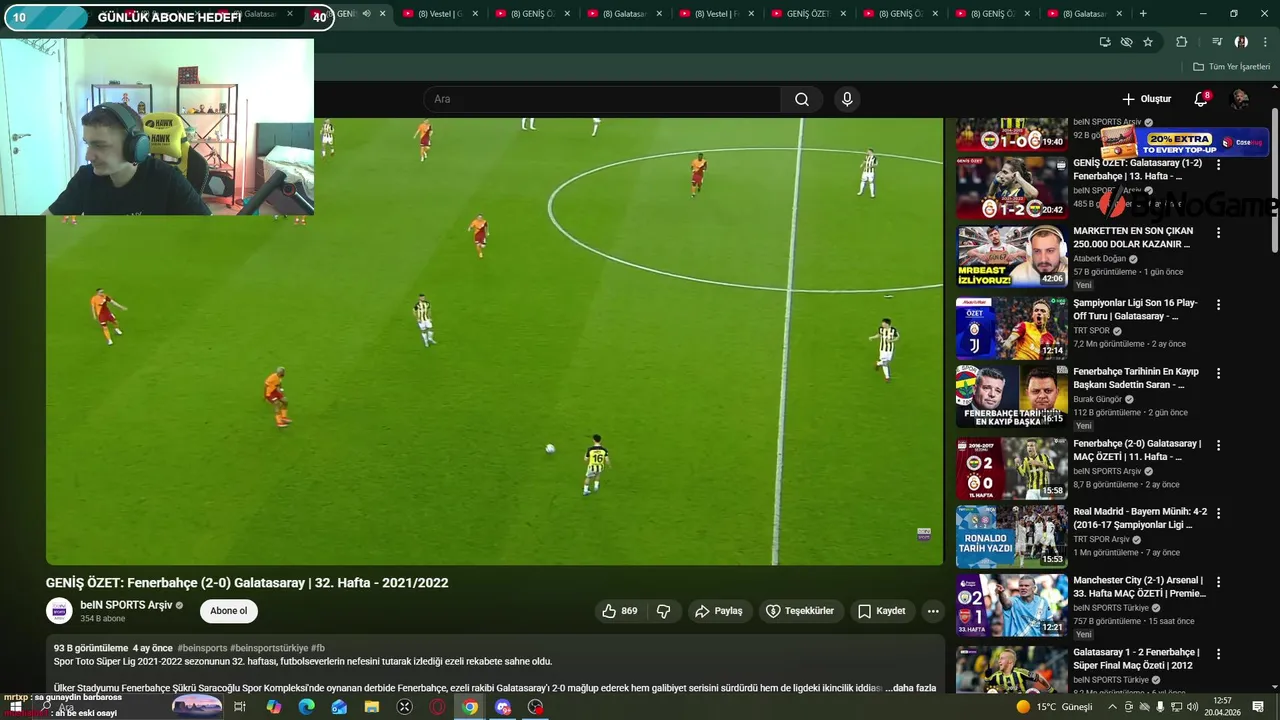Image resolution: width=1280 pixels, height=720 pixels.
Task: Open options for Manchester City (2-1) Arsenal video
Action: pos(1218,582)
